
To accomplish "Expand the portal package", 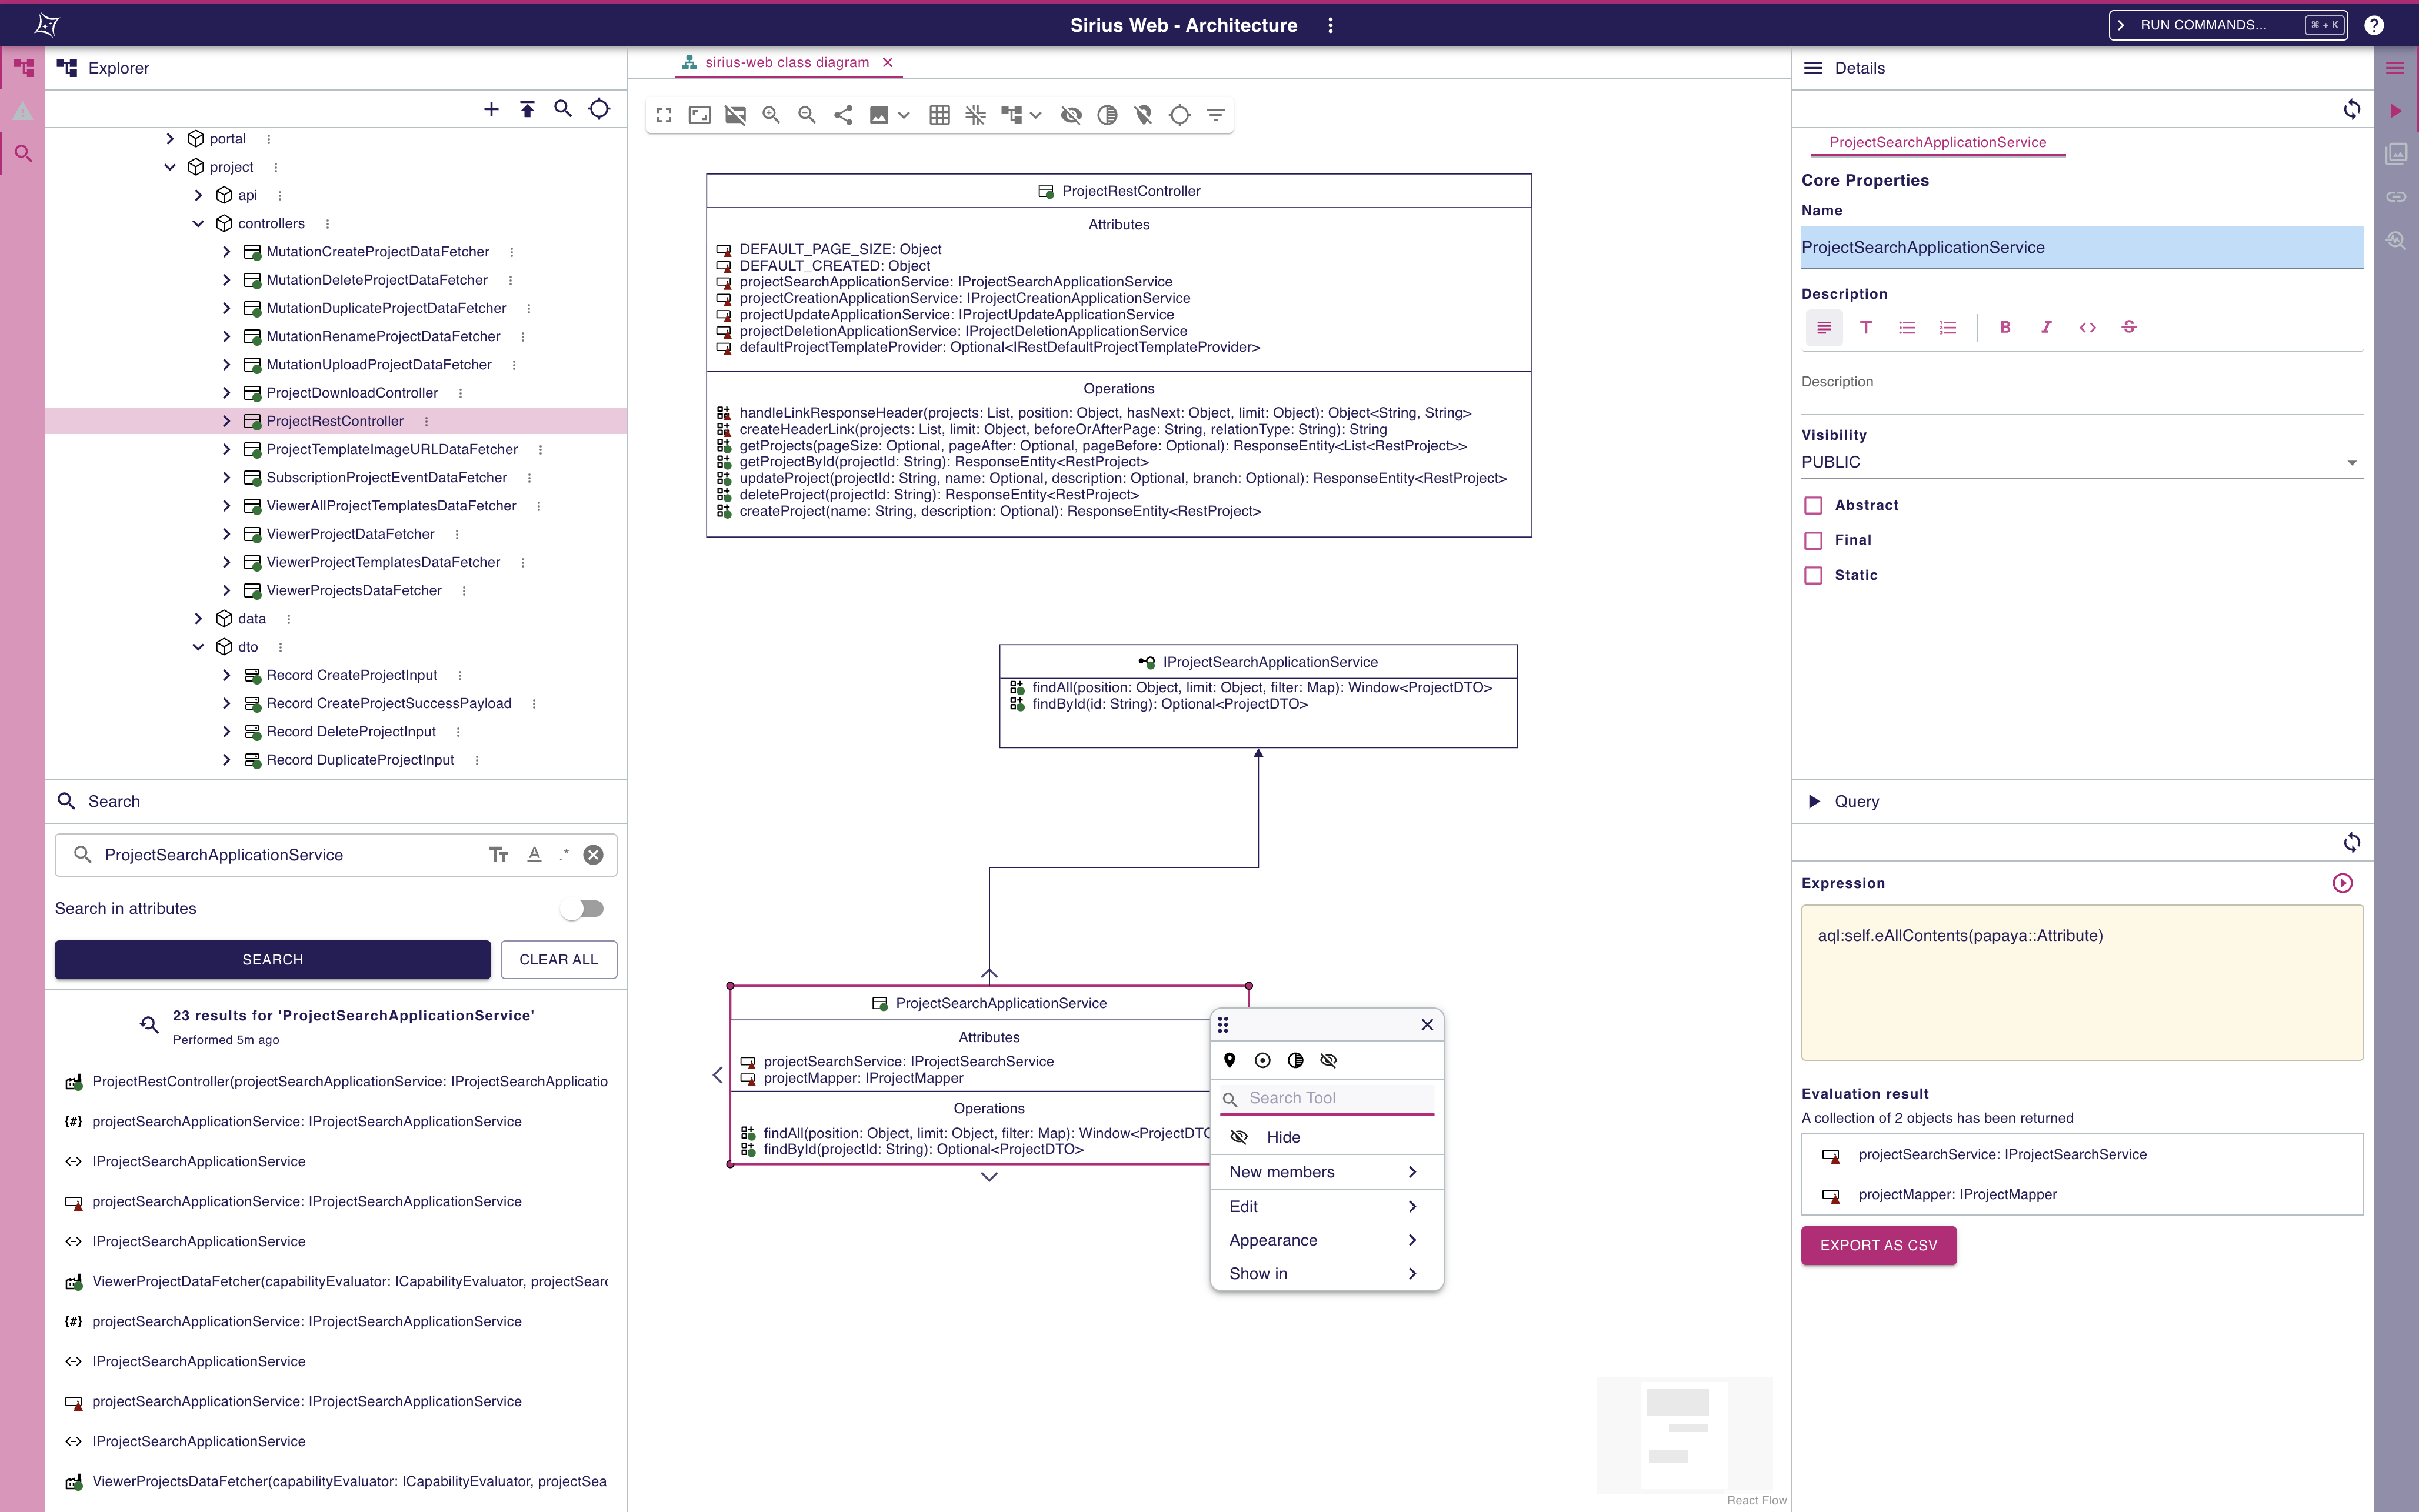I will click(170, 139).
